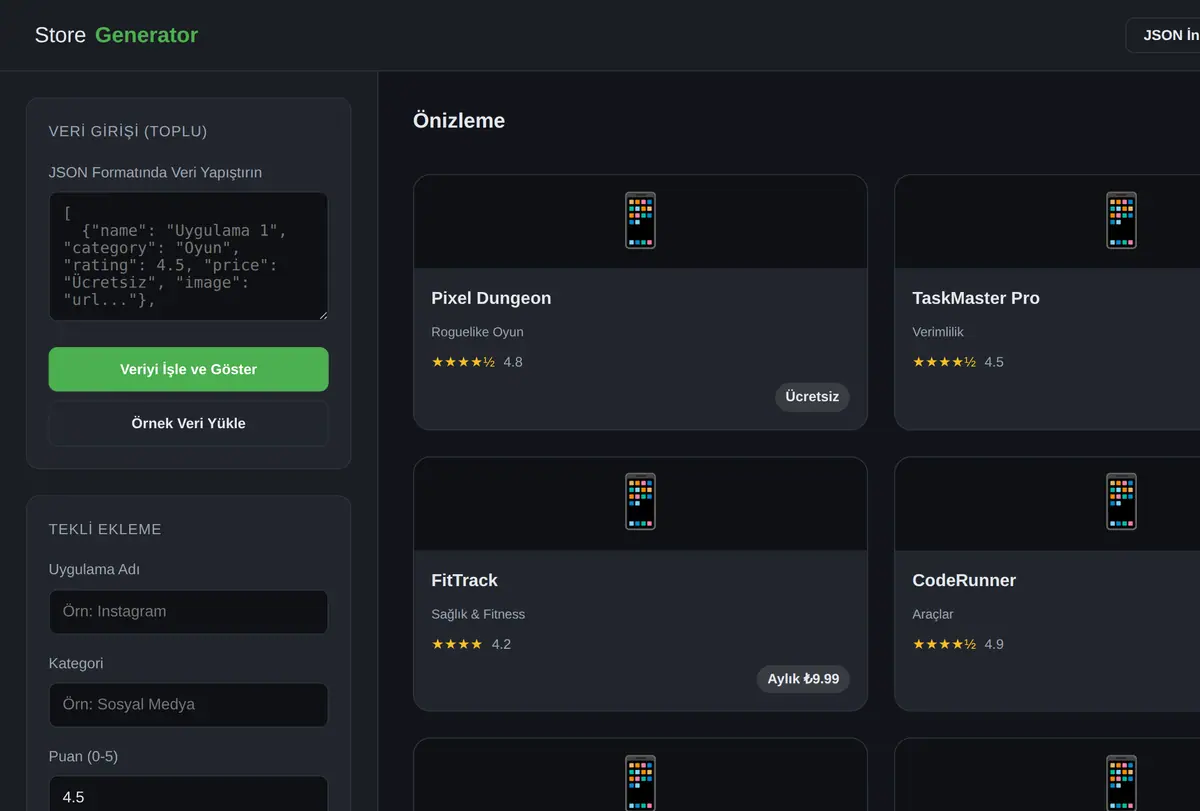Image resolution: width=1200 pixels, height=811 pixels.
Task: Load sample data with Örnek Veri Yükle
Action: (188, 423)
